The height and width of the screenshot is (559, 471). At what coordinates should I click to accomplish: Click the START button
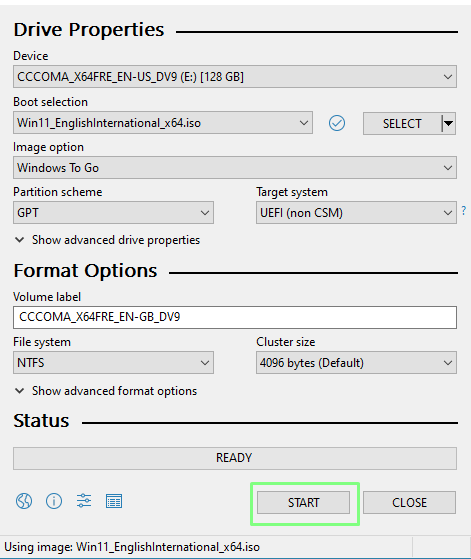(303, 502)
